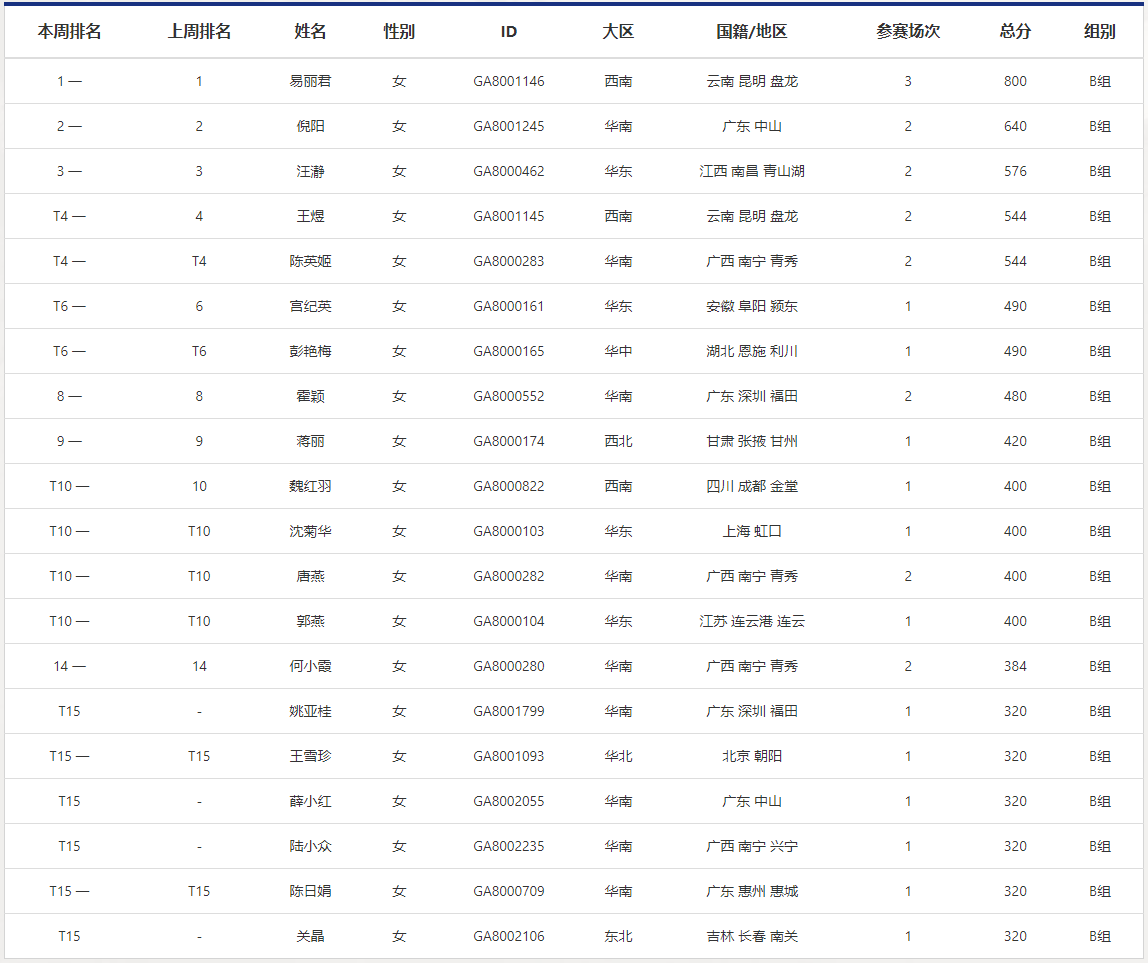Click the 大区 column header
Image resolution: width=1148 pixels, height=963 pixels.
click(618, 31)
